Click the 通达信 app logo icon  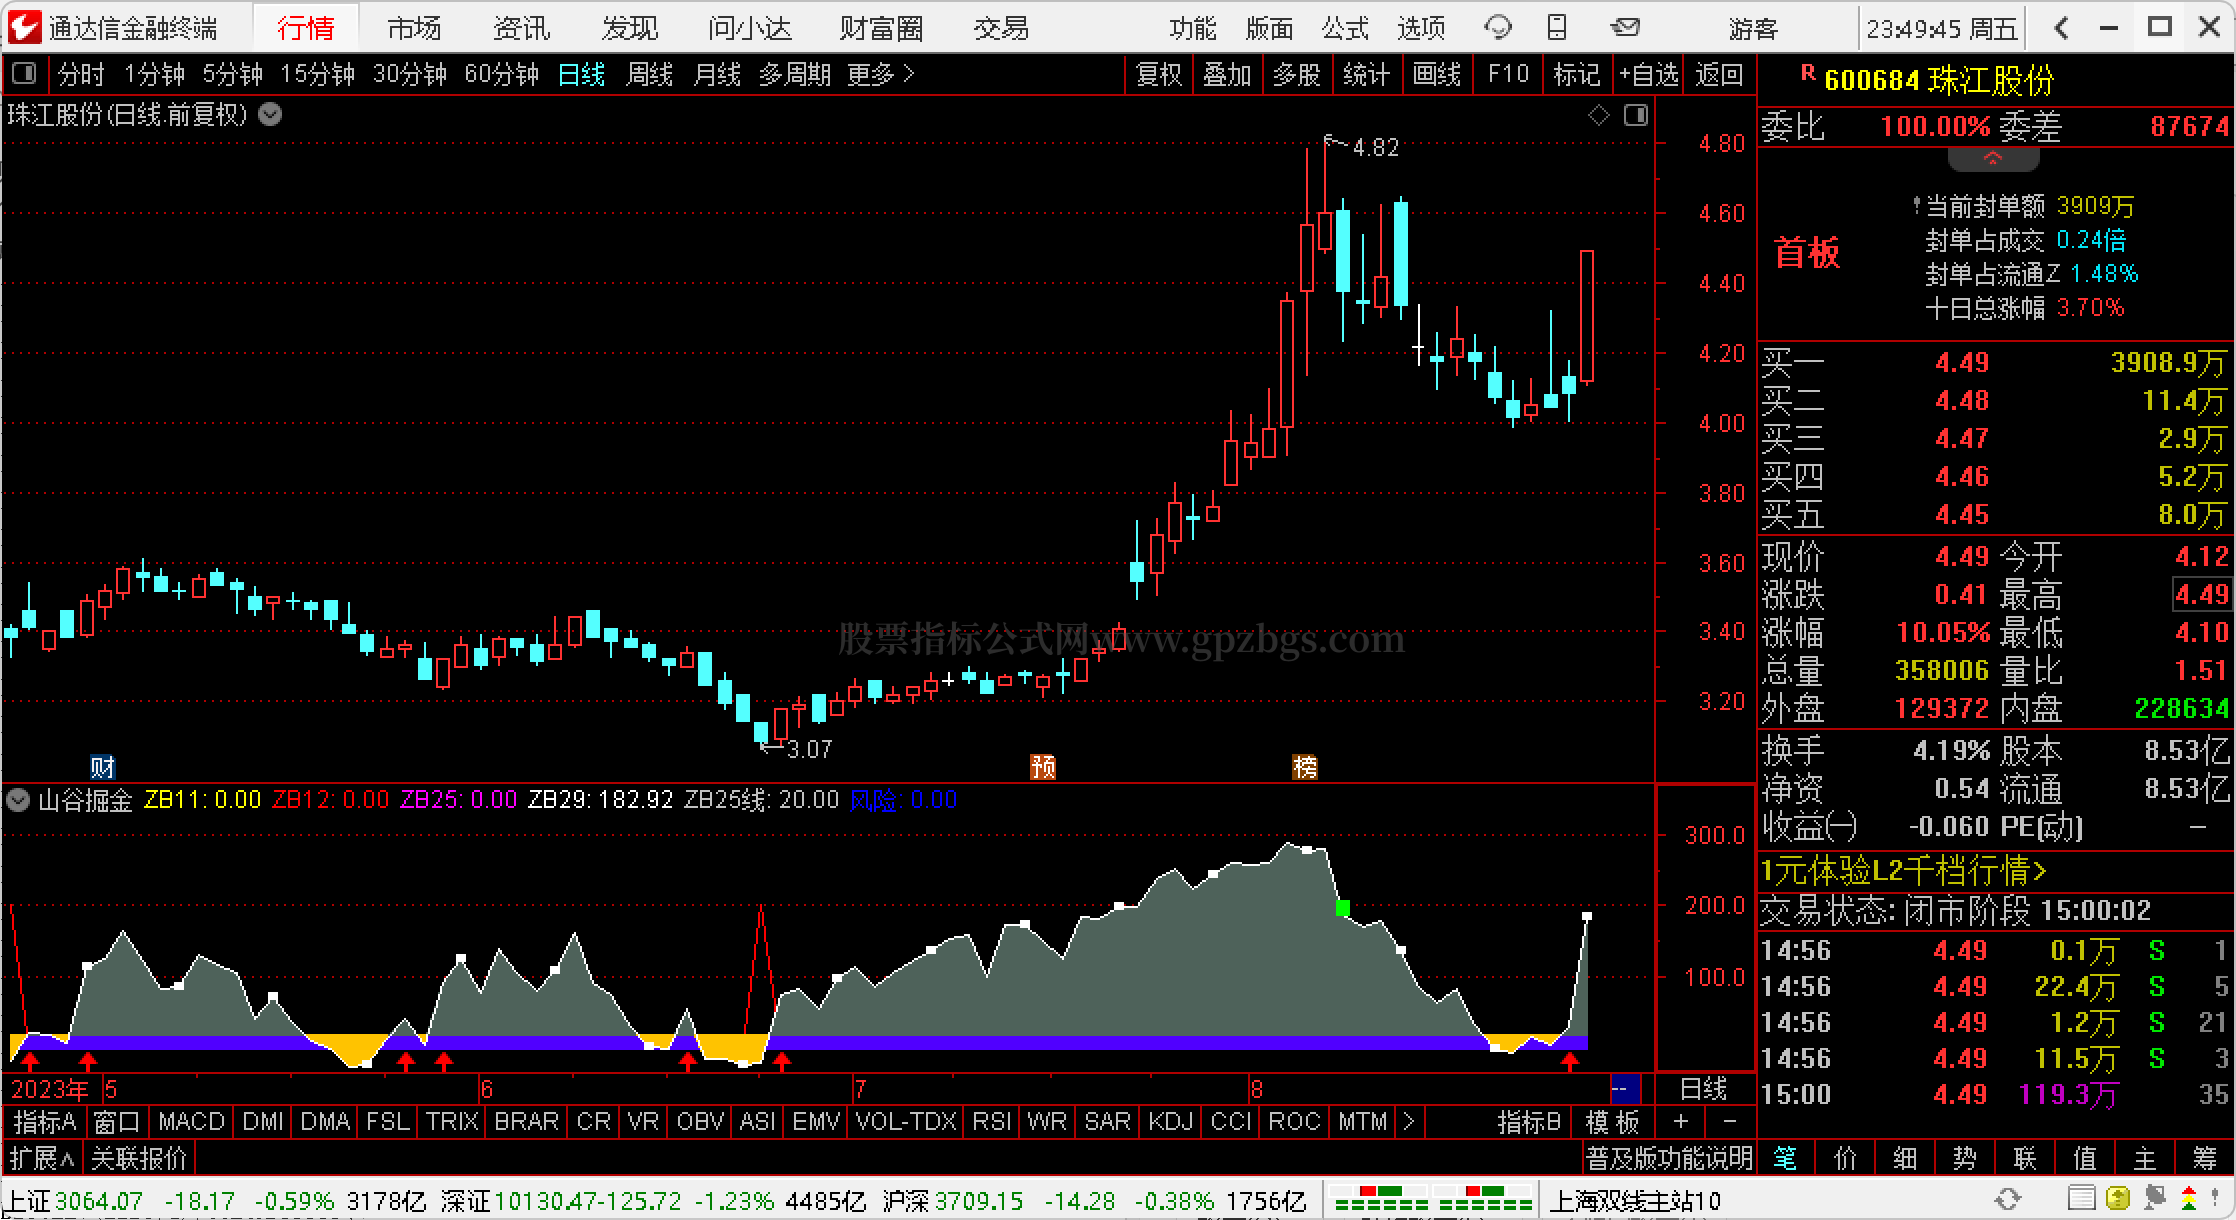click(25, 27)
